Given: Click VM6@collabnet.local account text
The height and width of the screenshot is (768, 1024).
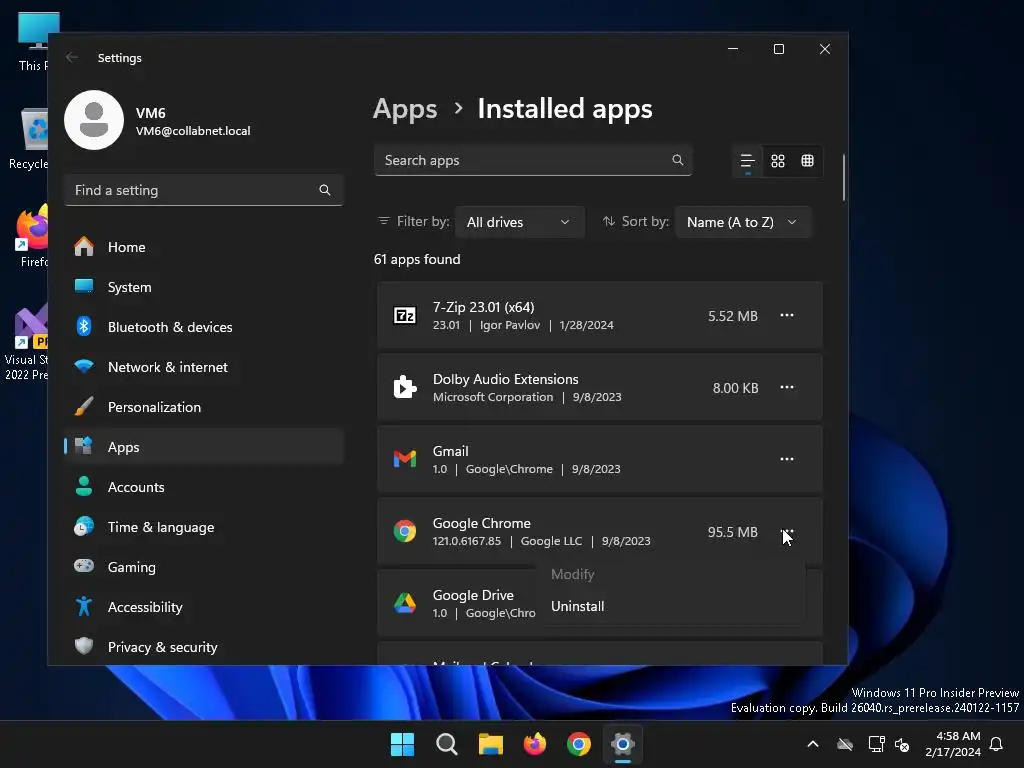Looking at the screenshot, I should click(x=193, y=131).
